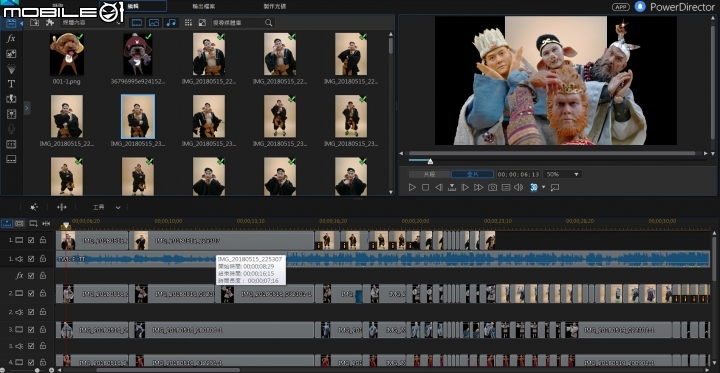Lock video track 1 with padlock

coord(43,240)
